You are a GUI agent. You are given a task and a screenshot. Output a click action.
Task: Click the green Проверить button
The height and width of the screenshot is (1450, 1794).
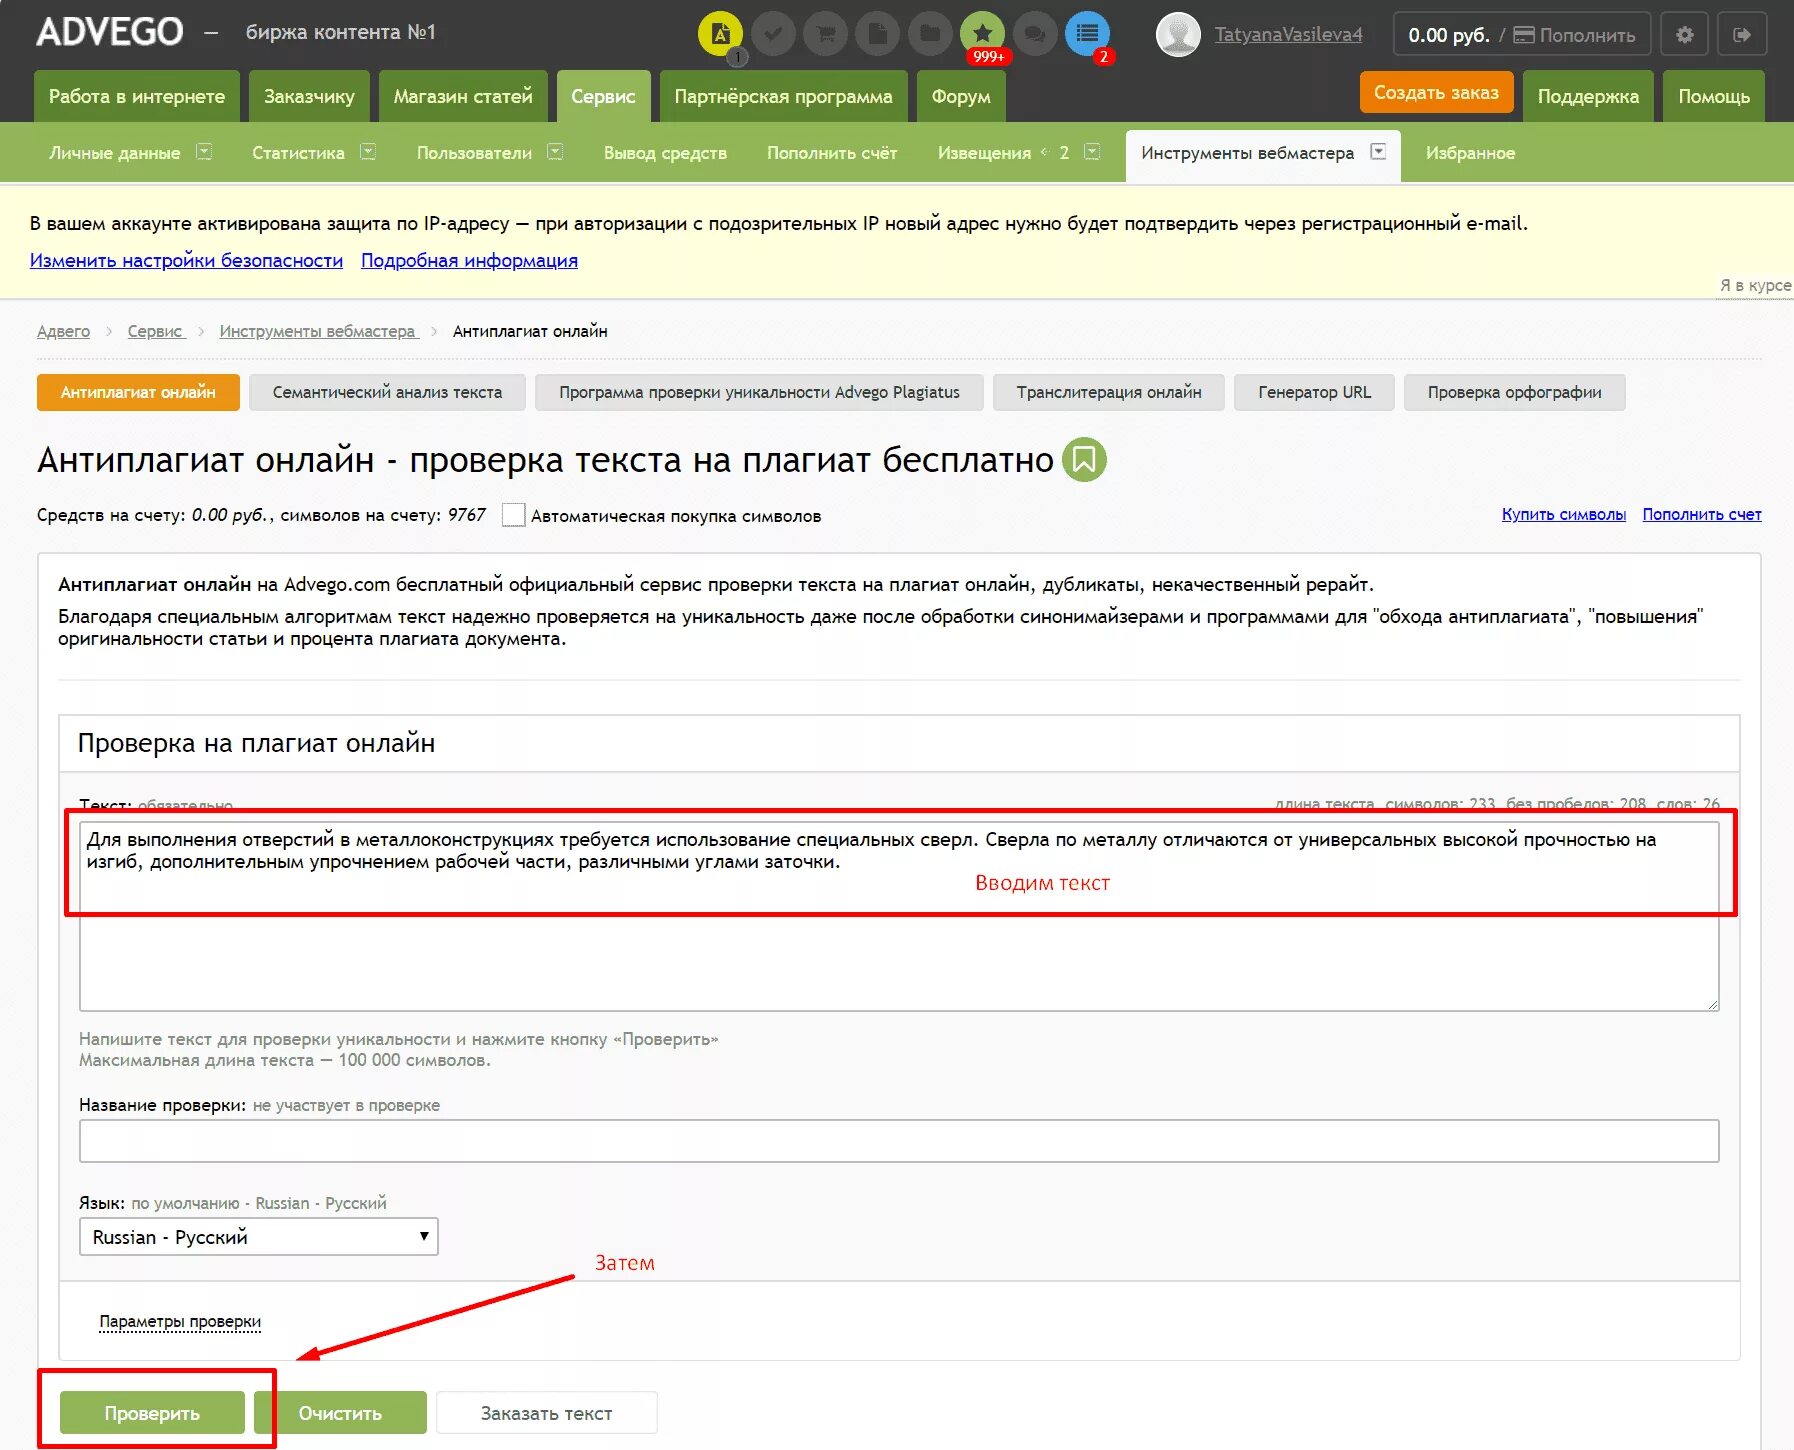pyautogui.click(x=152, y=1413)
